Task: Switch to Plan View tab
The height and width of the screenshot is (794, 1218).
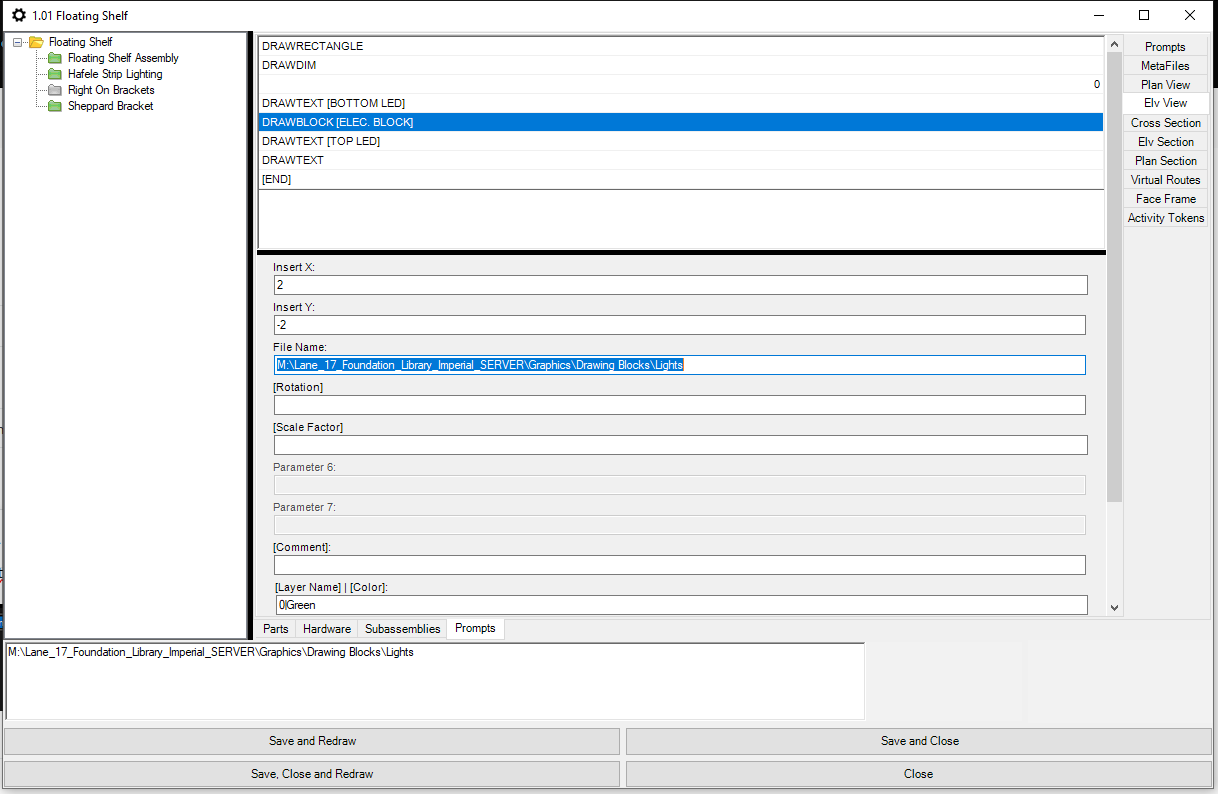Action: (1165, 85)
